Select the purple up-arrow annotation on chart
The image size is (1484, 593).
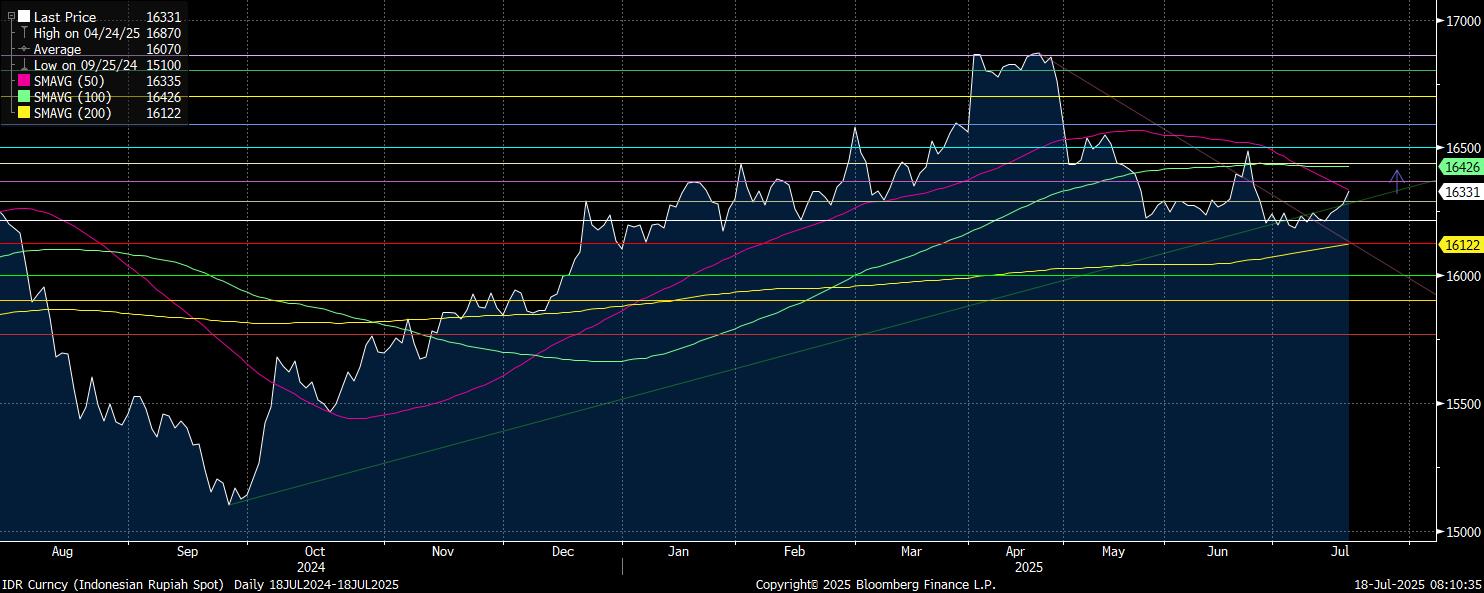(1397, 180)
